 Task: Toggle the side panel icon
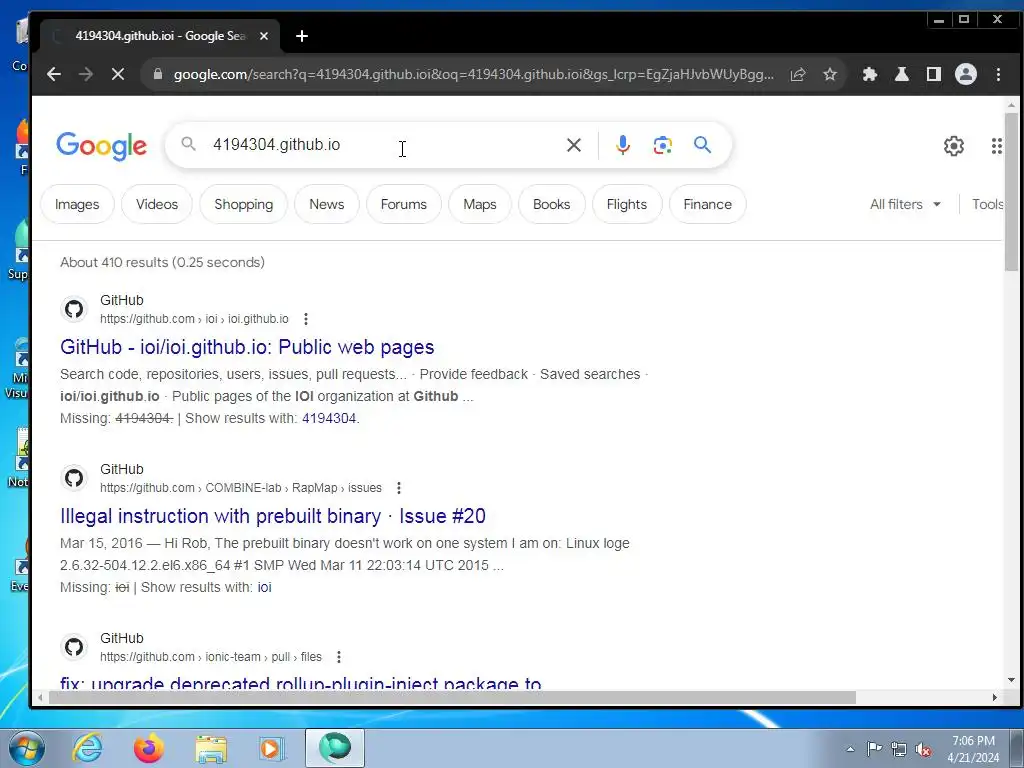tap(933, 74)
